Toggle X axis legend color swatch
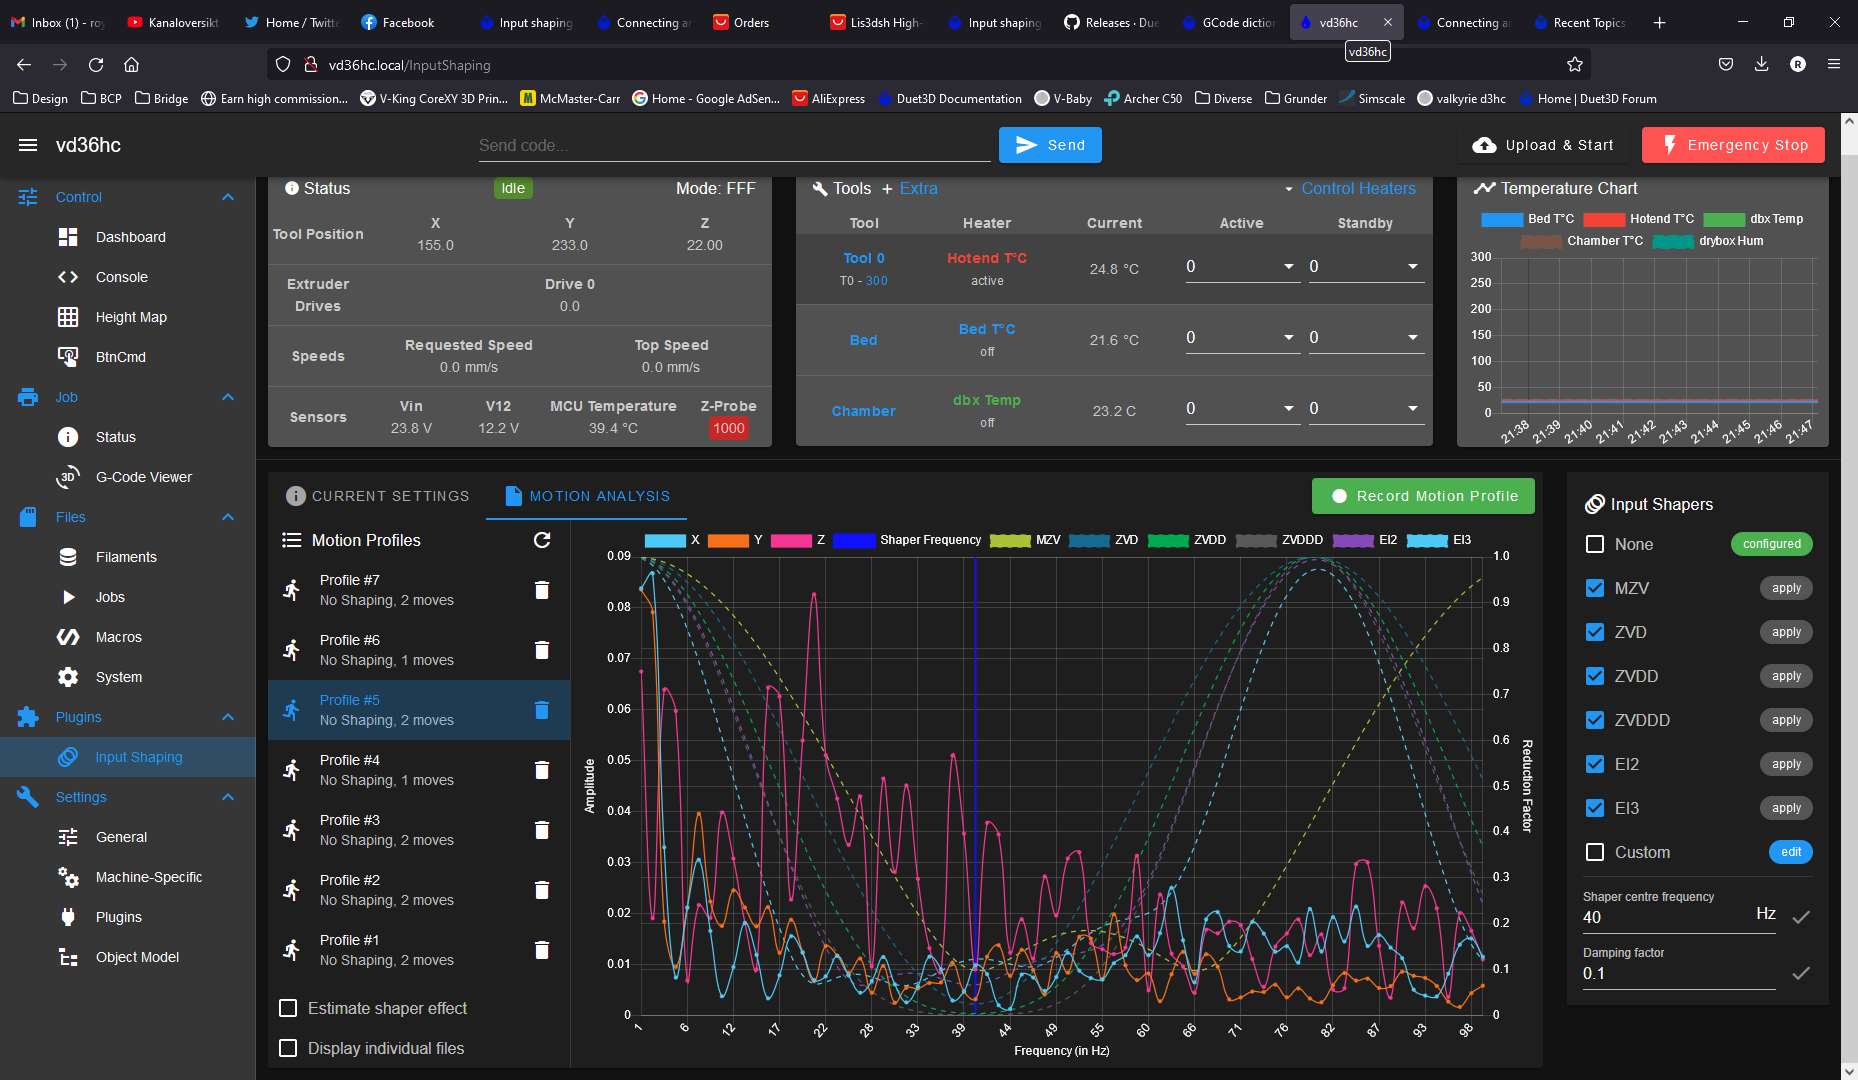Viewport: 1858px width, 1080px height. pyautogui.click(x=665, y=540)
